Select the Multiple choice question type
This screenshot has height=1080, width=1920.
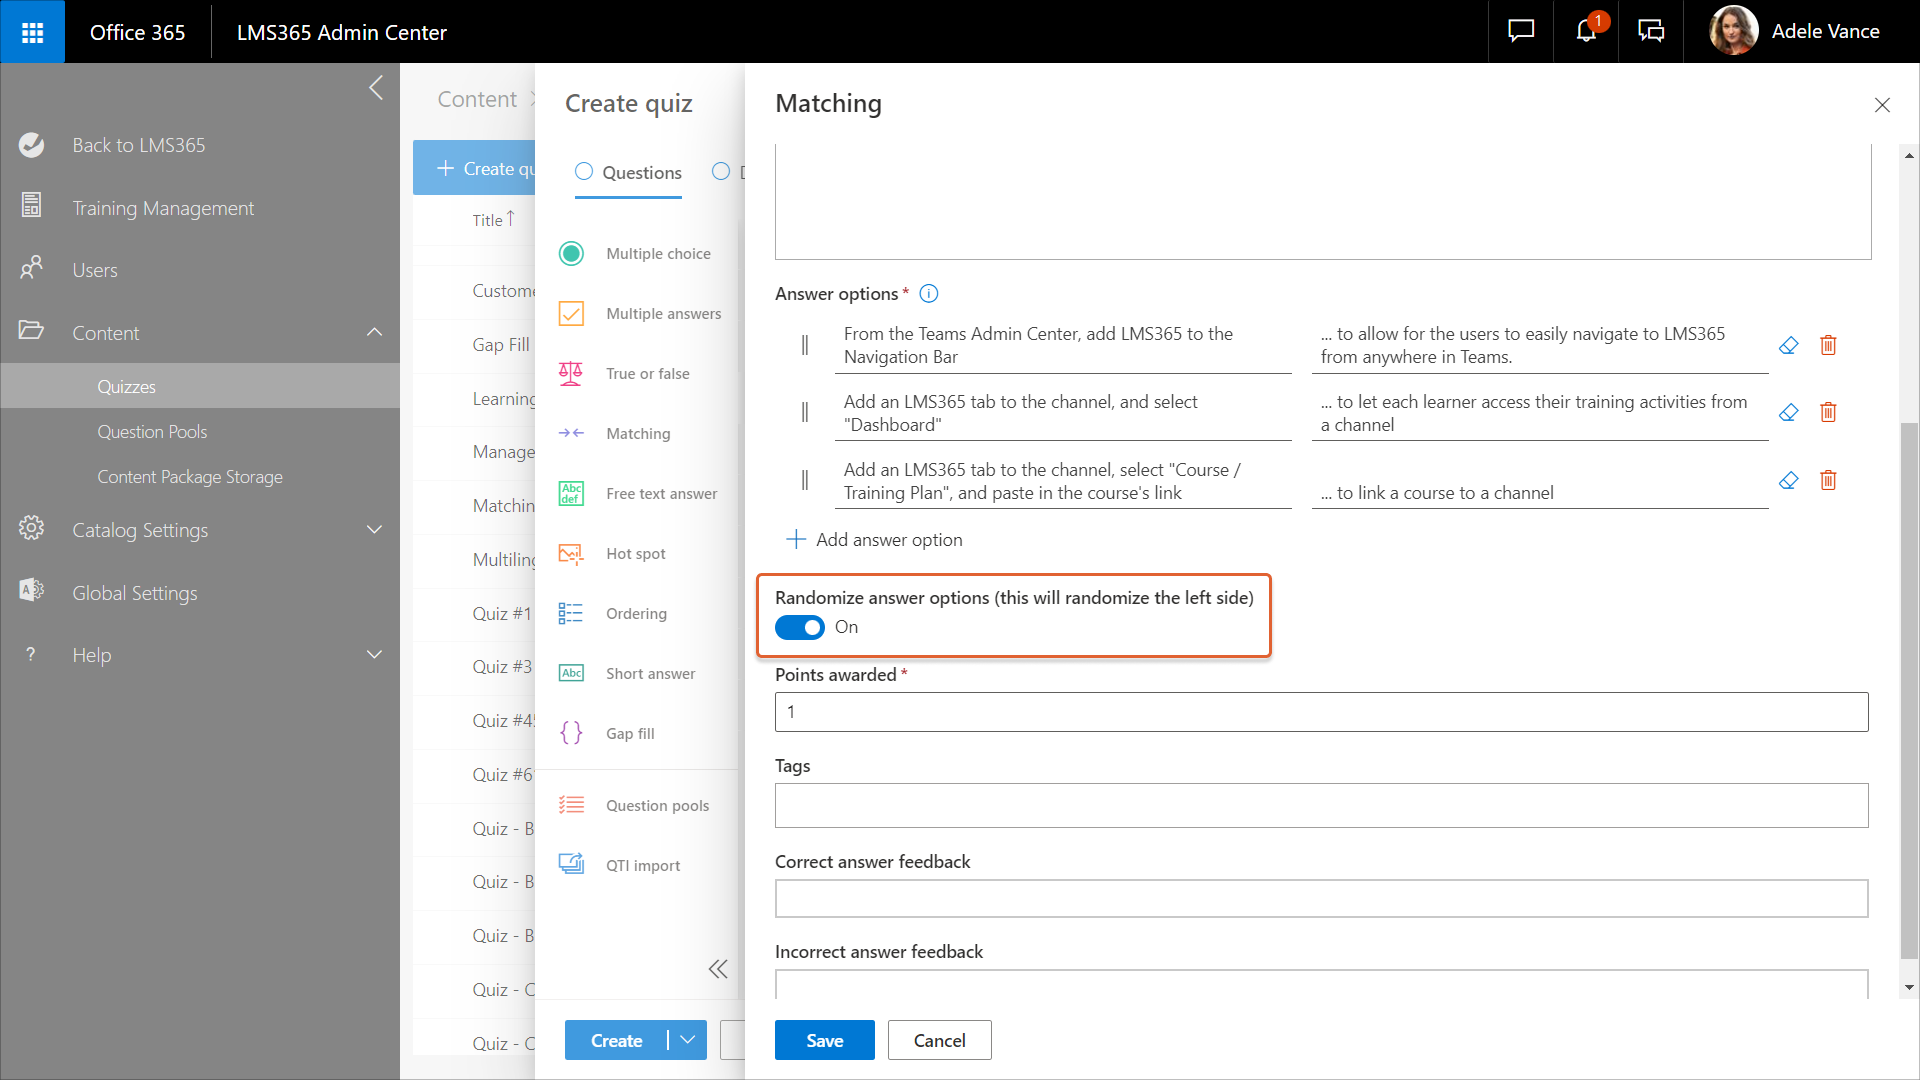click(657, 254)
